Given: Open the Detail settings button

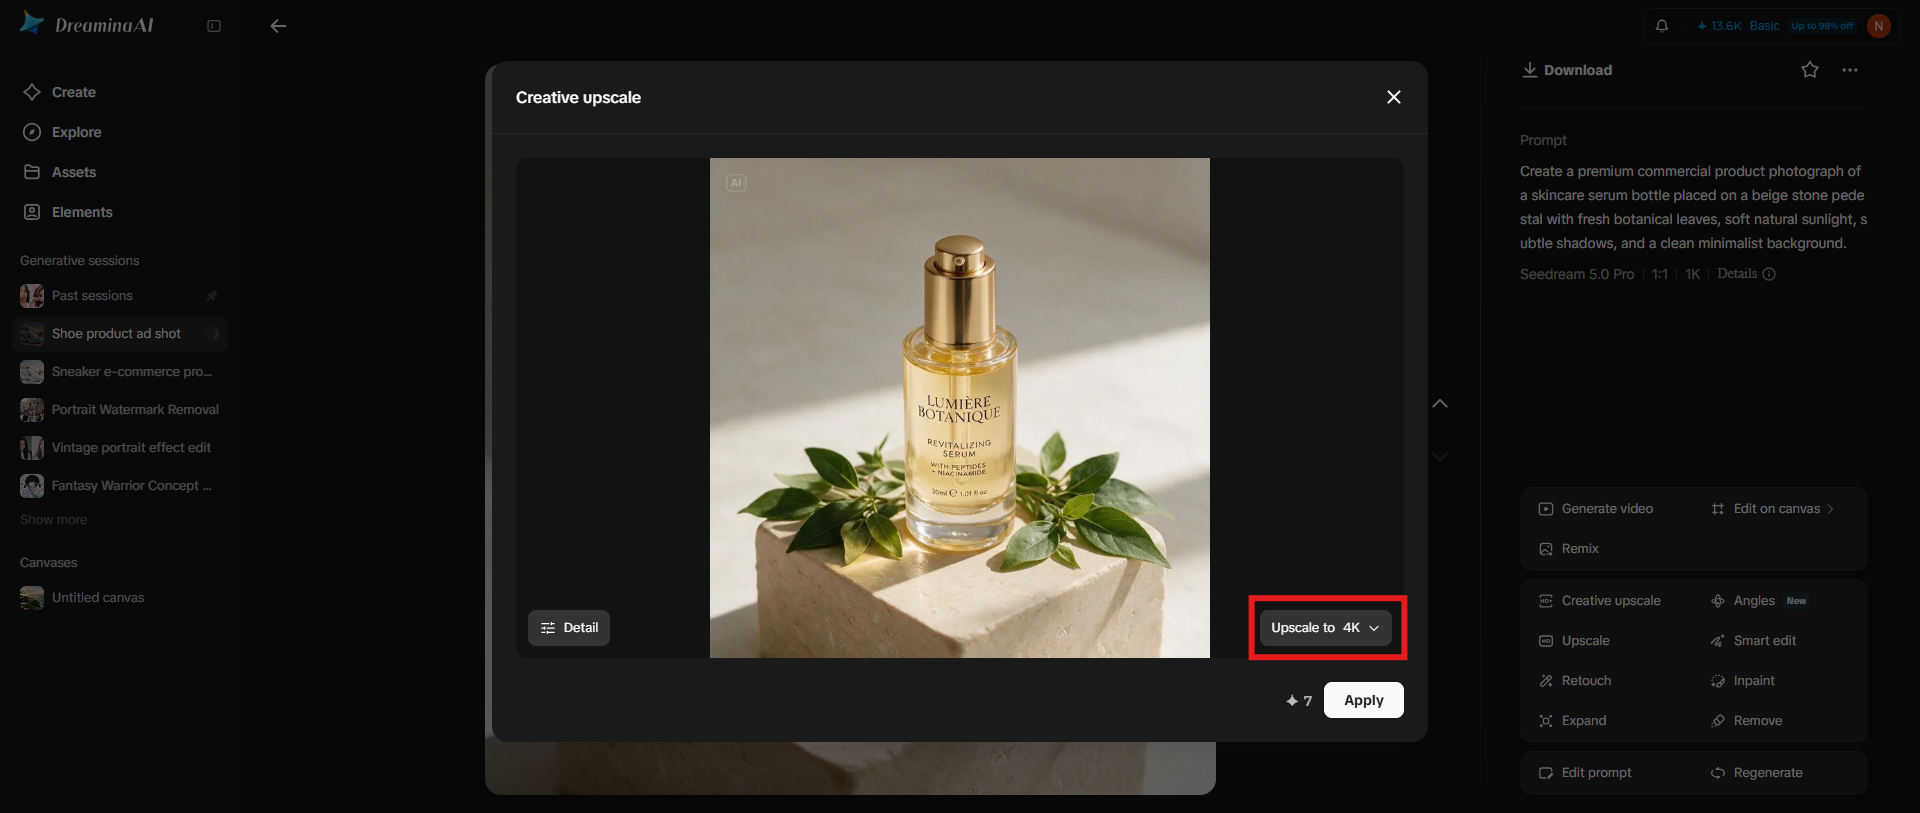Looking at the screenshot, I should point(569,628).
